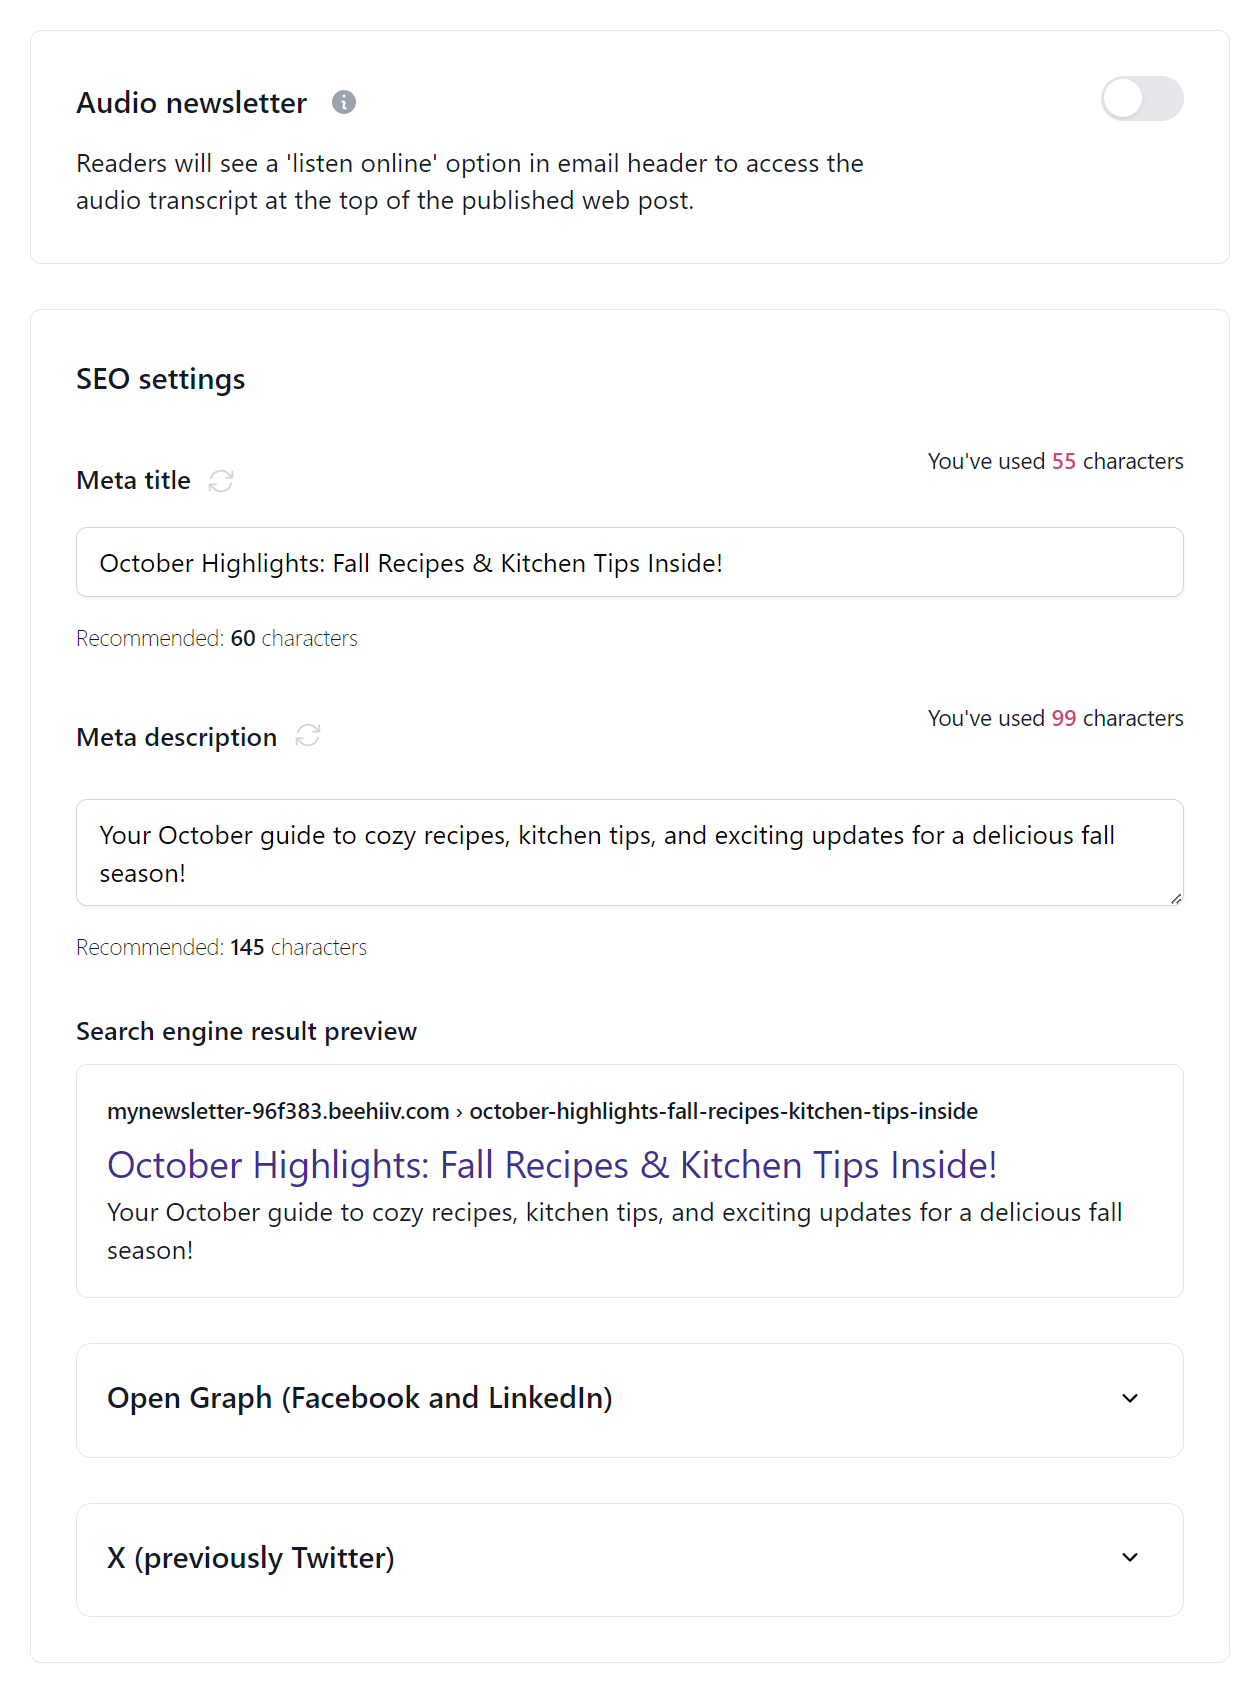Image resolution: width=1260 pixels, height=1693 pixels.
Task: Open the preview title October Highlights link
Action: pos(551,1164)
